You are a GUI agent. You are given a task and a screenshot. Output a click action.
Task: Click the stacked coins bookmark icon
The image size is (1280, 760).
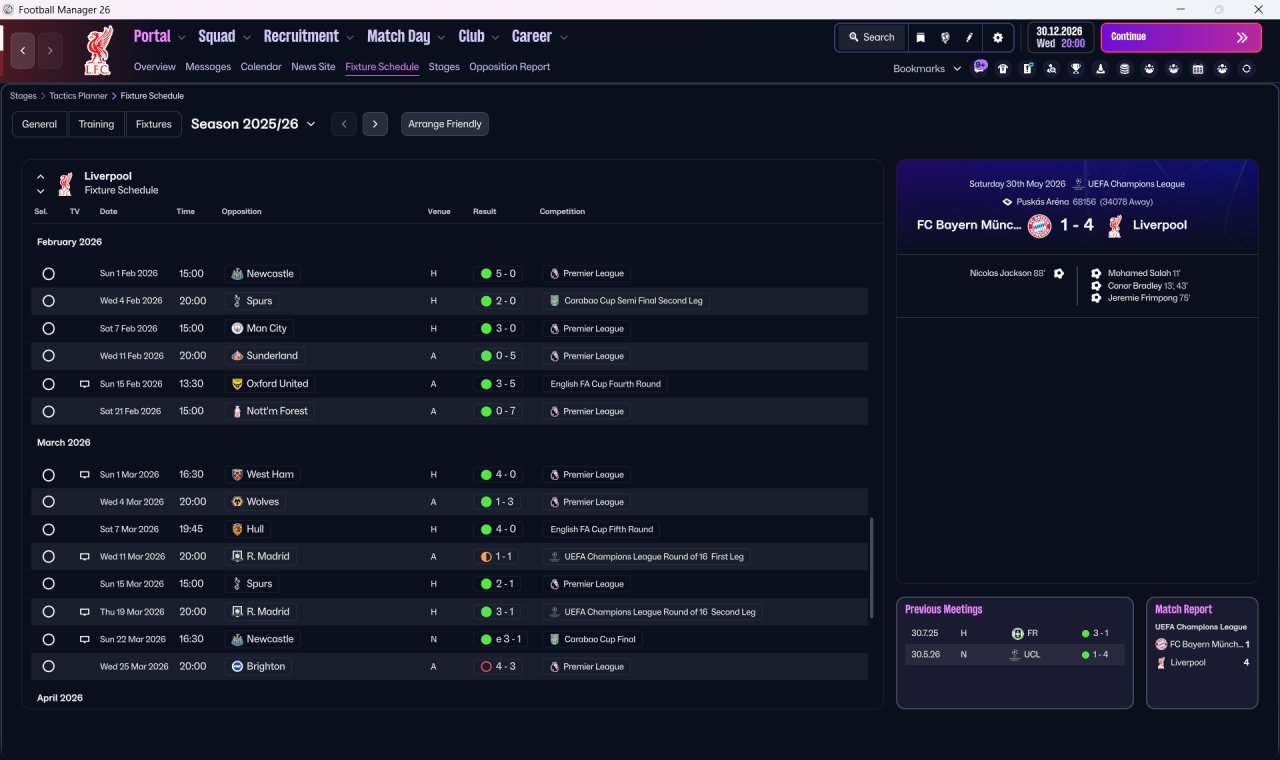point(1124,69)
